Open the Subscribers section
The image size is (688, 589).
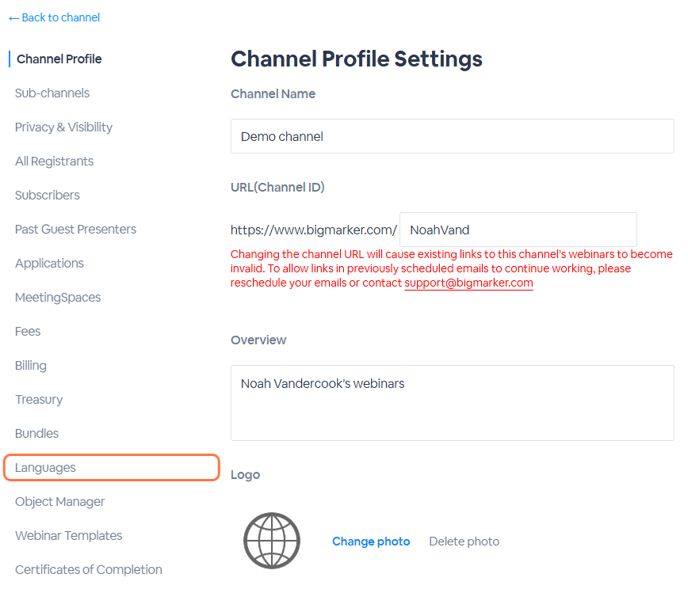point(47,195)
